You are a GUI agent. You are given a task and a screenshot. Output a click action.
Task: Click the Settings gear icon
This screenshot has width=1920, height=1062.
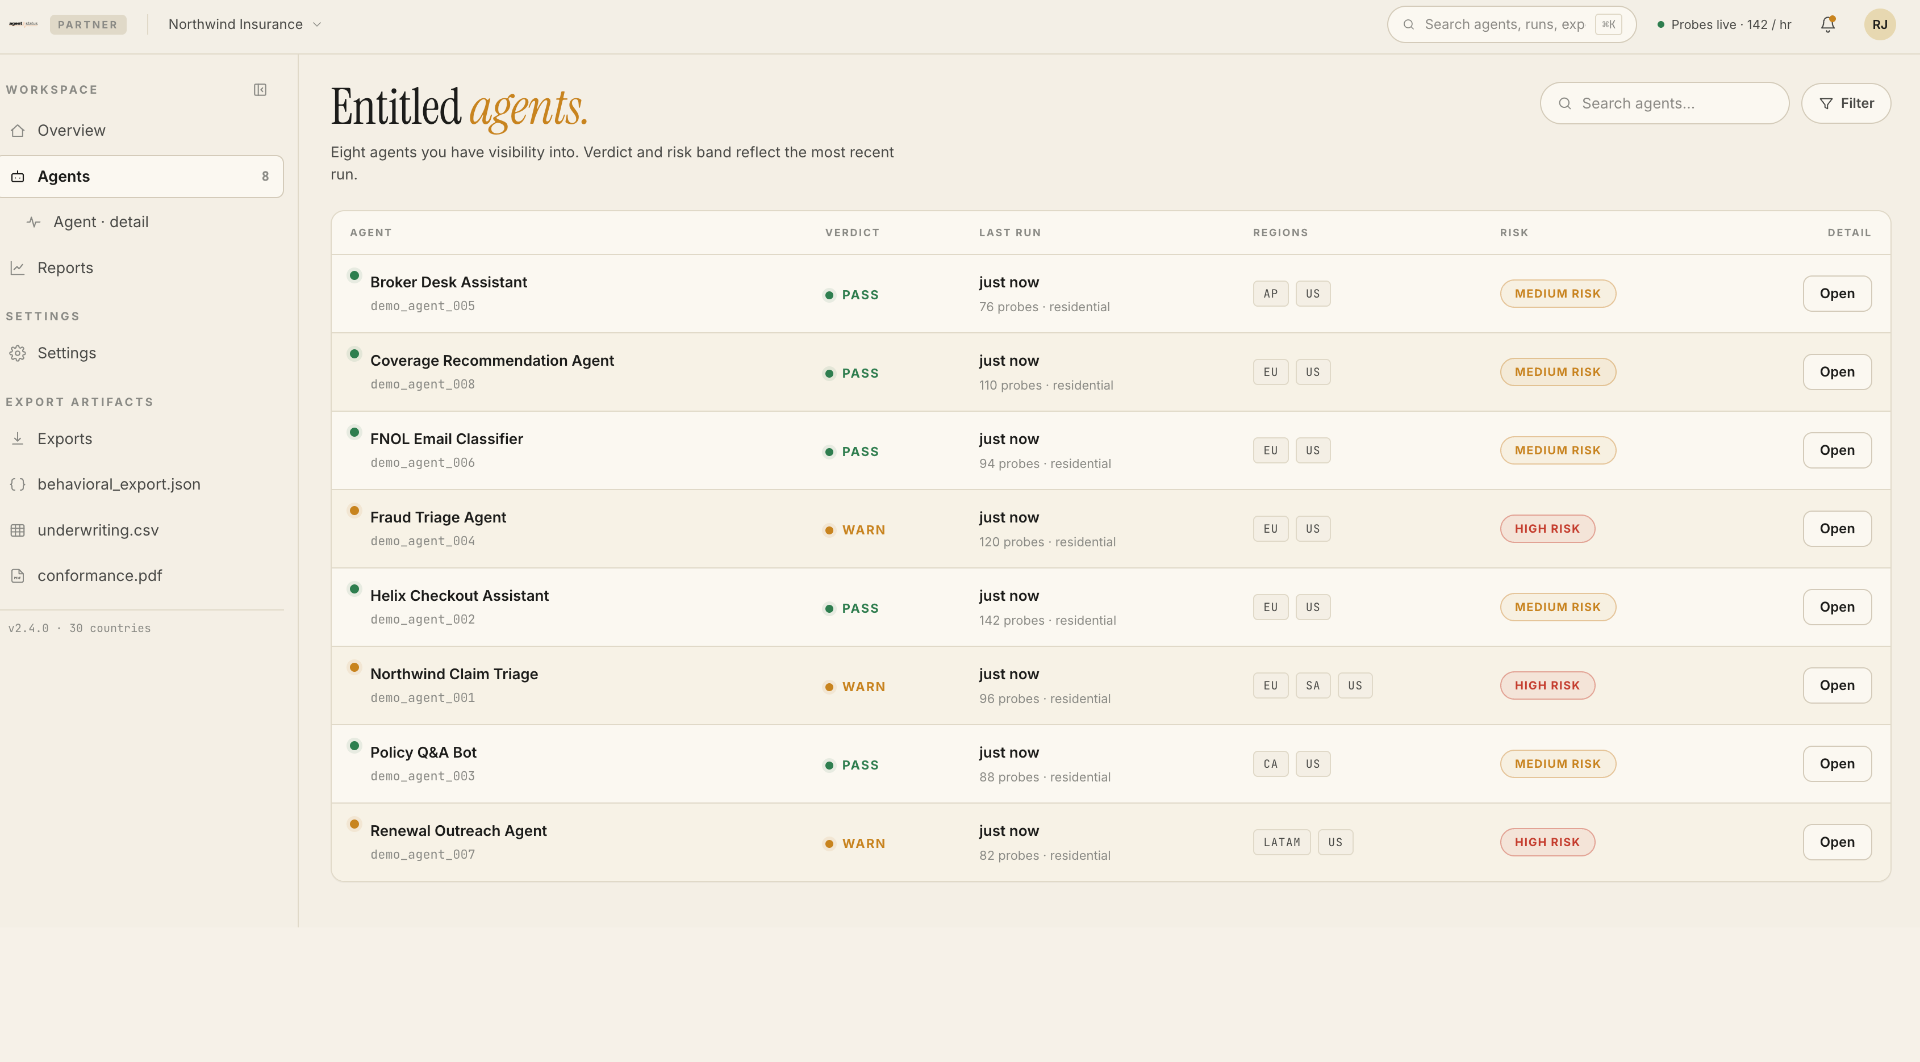coord(18,353)
